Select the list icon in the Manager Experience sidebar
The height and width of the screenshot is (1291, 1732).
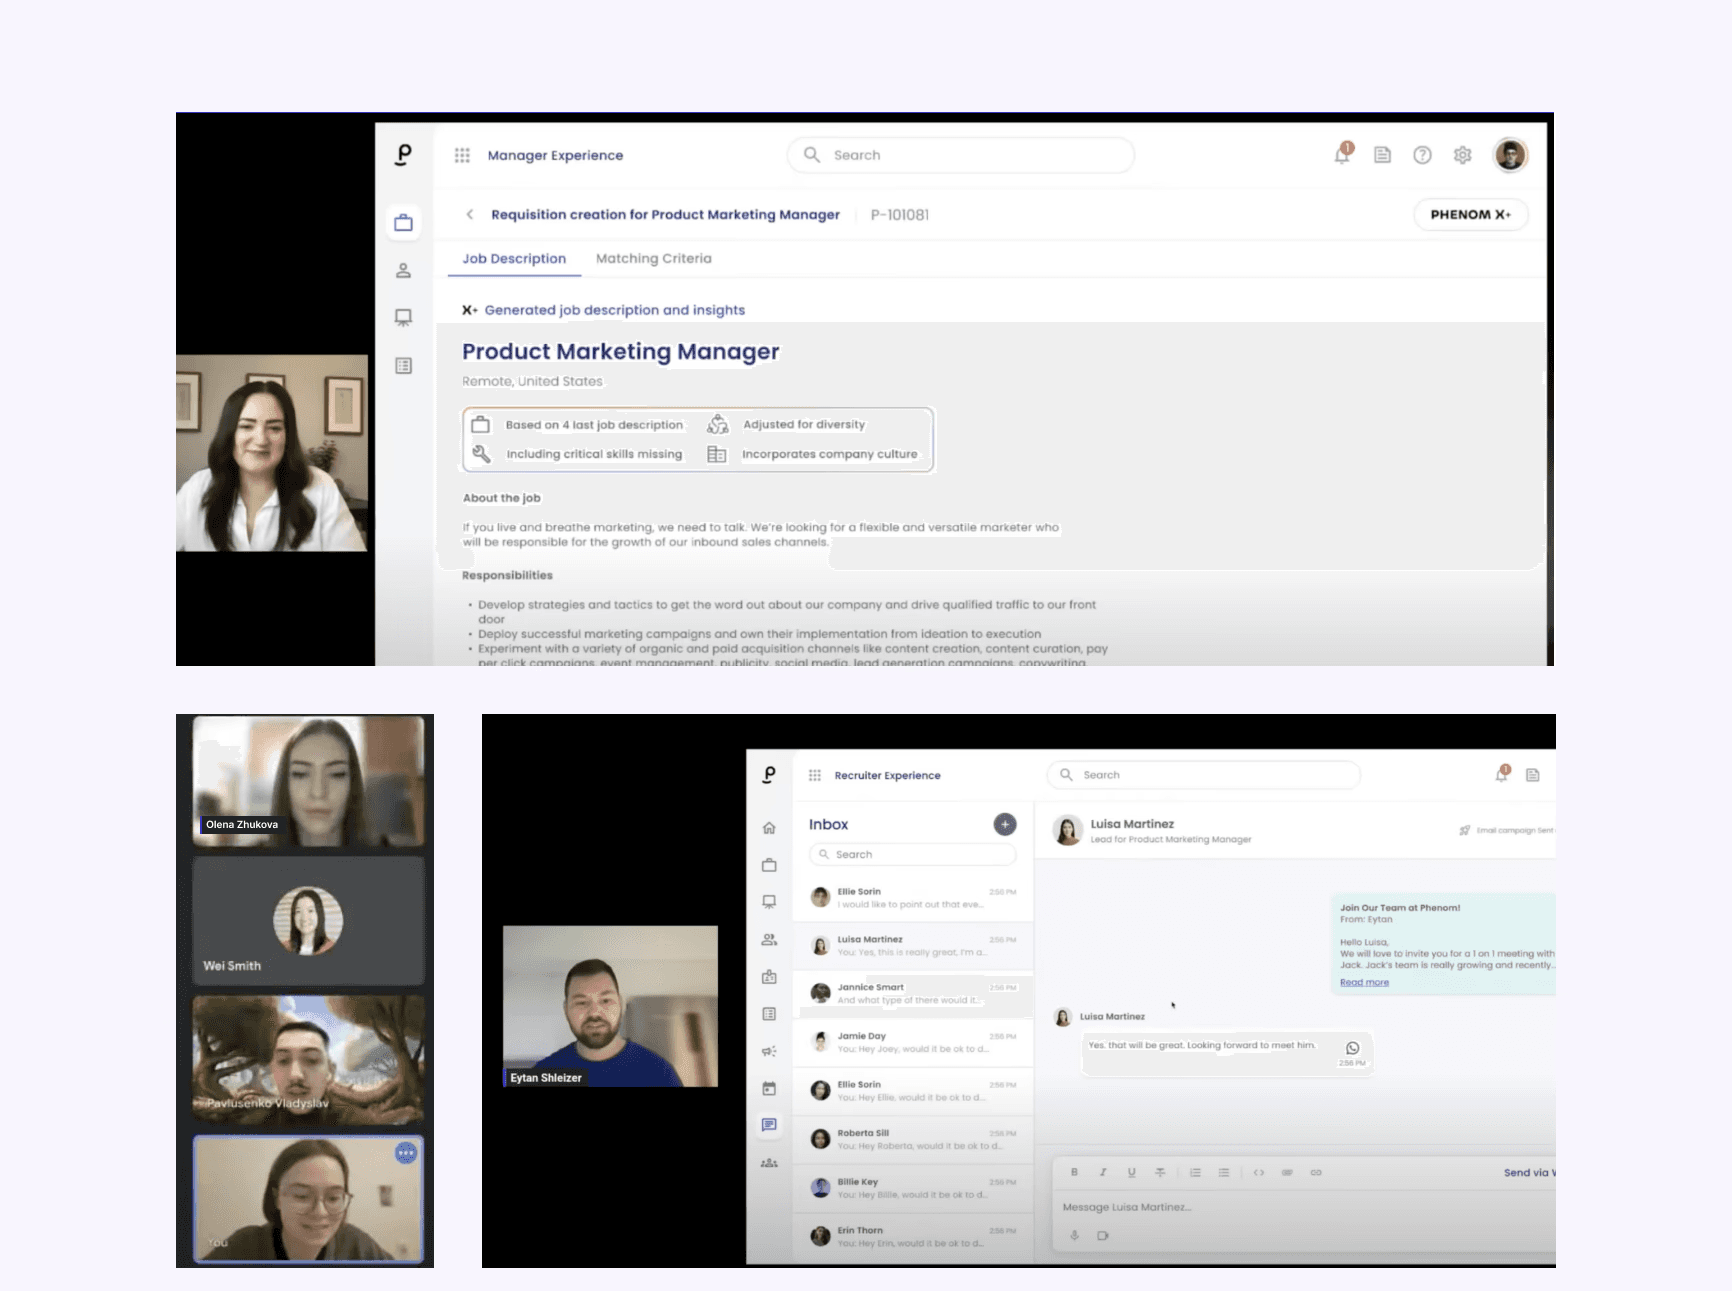[x=403, y=366]
